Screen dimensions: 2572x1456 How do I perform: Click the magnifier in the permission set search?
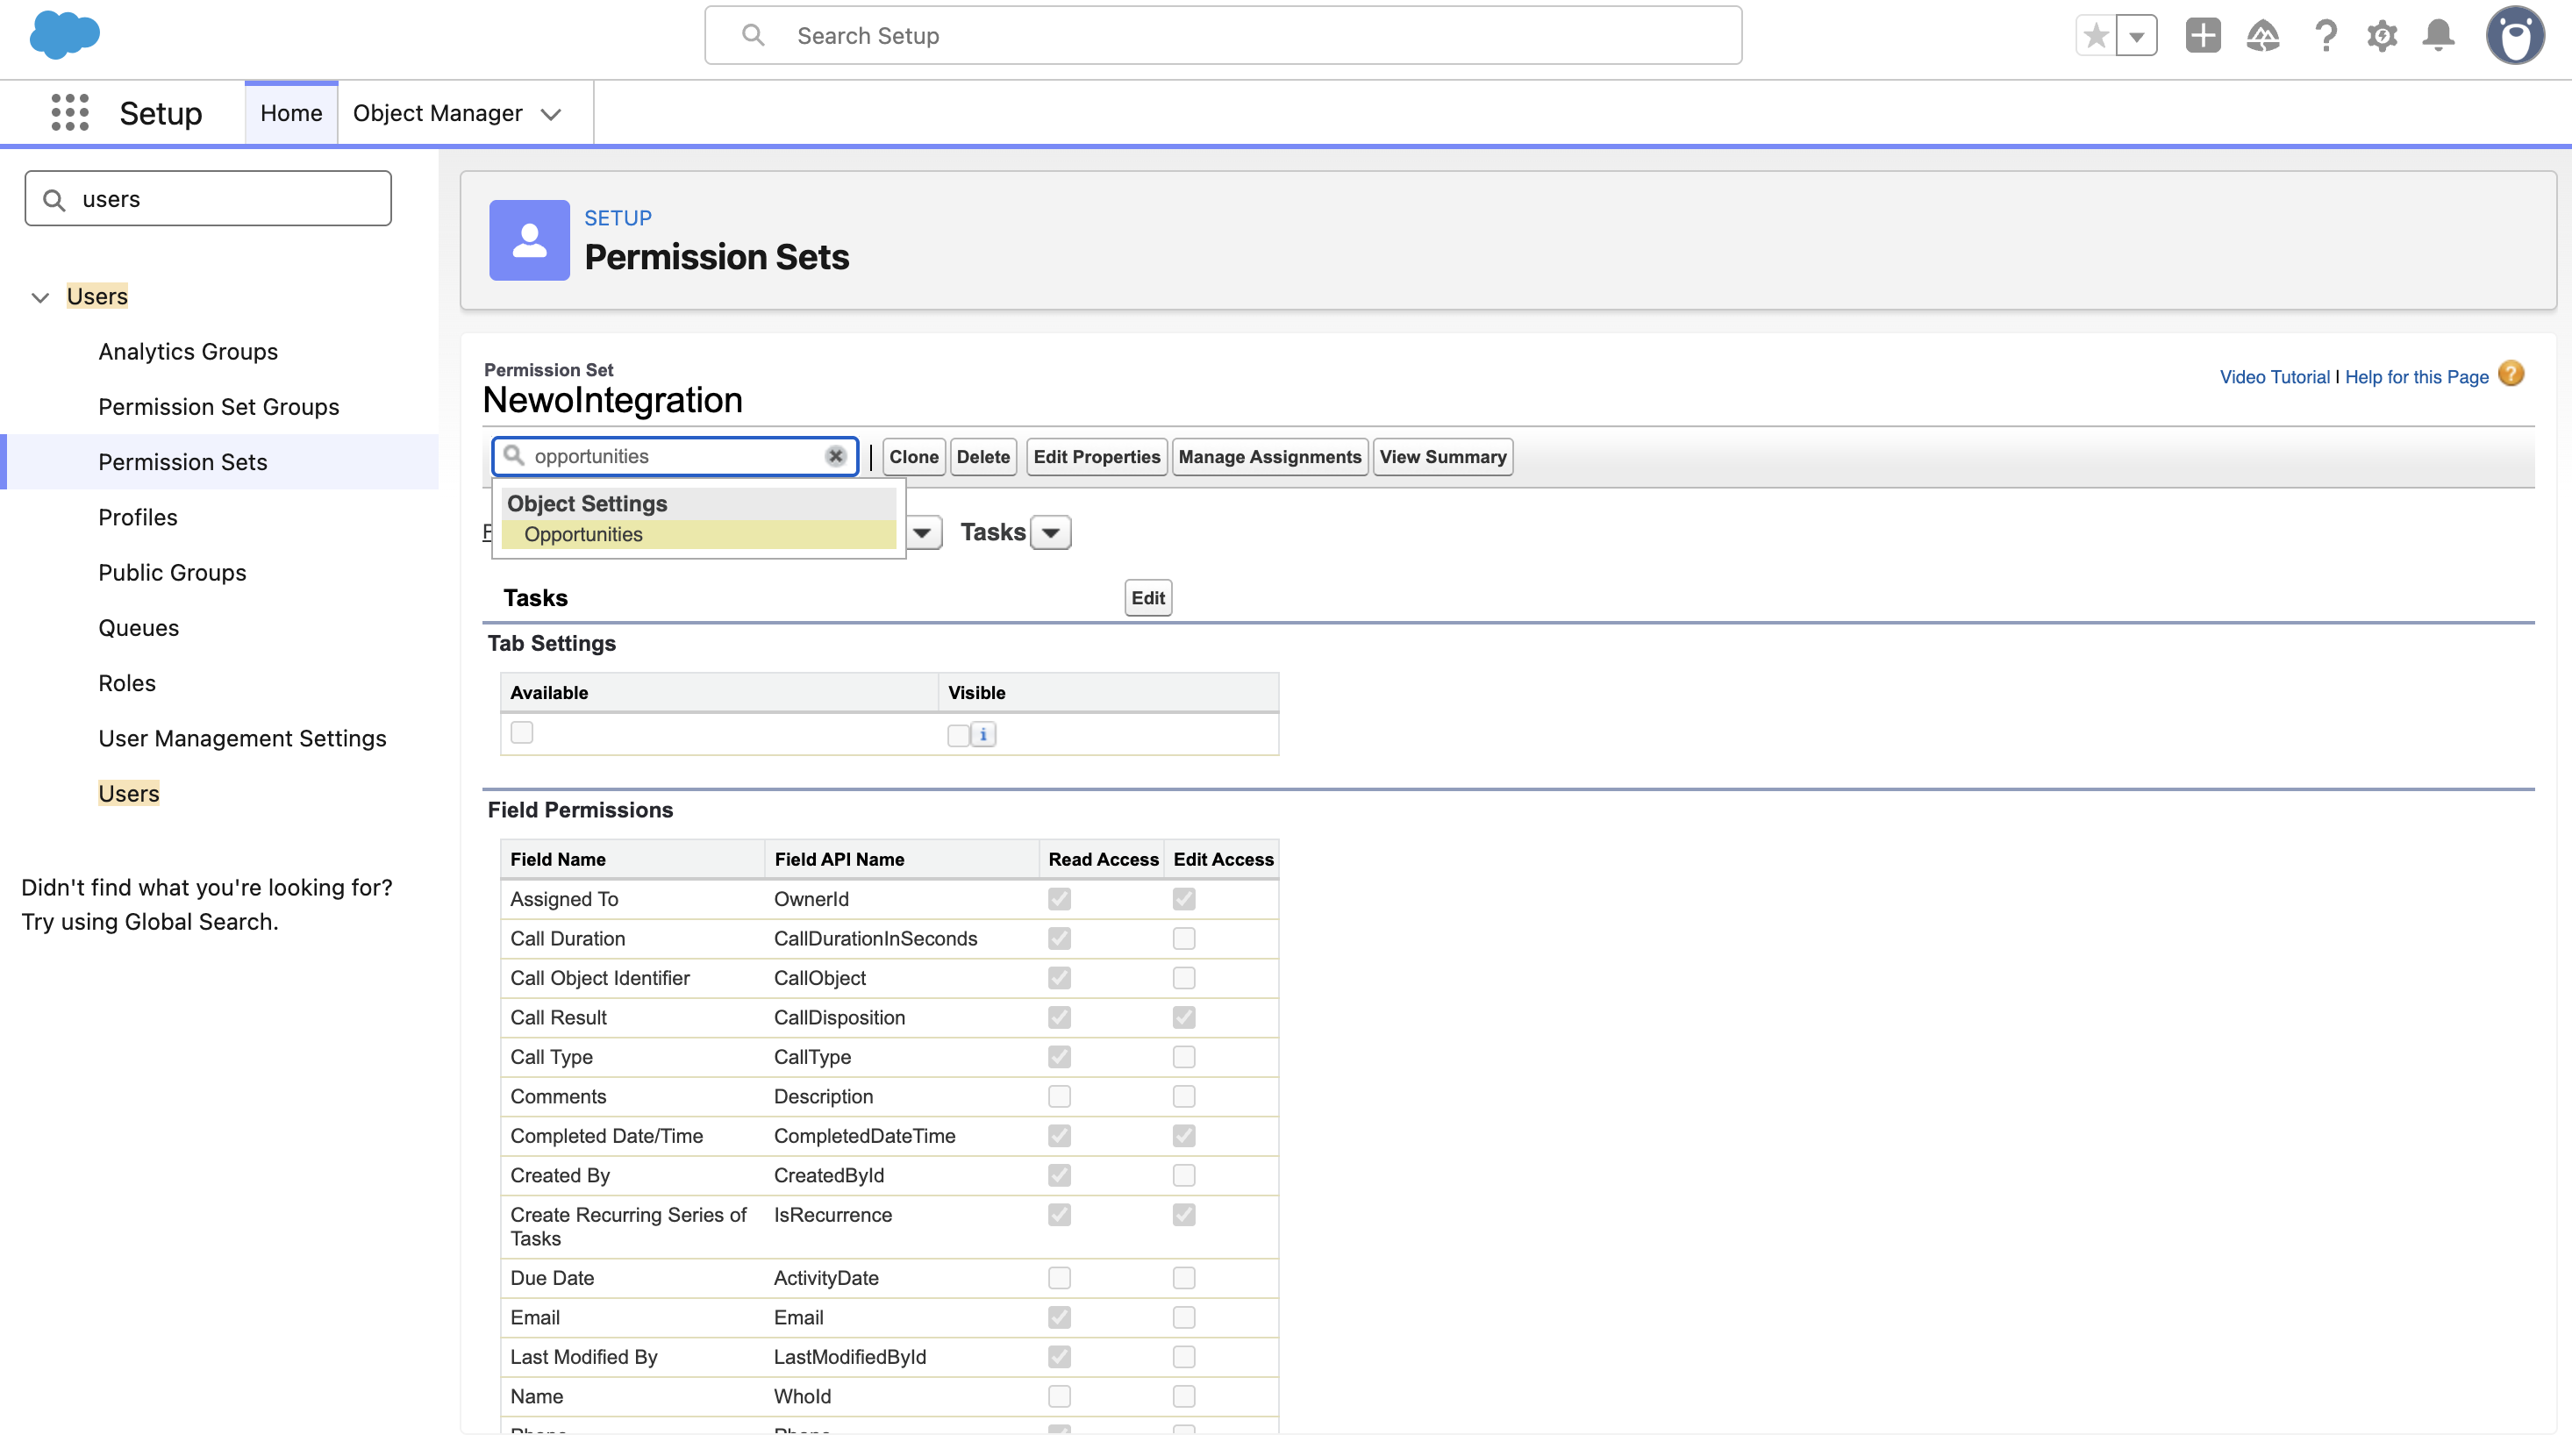[513, 456]
